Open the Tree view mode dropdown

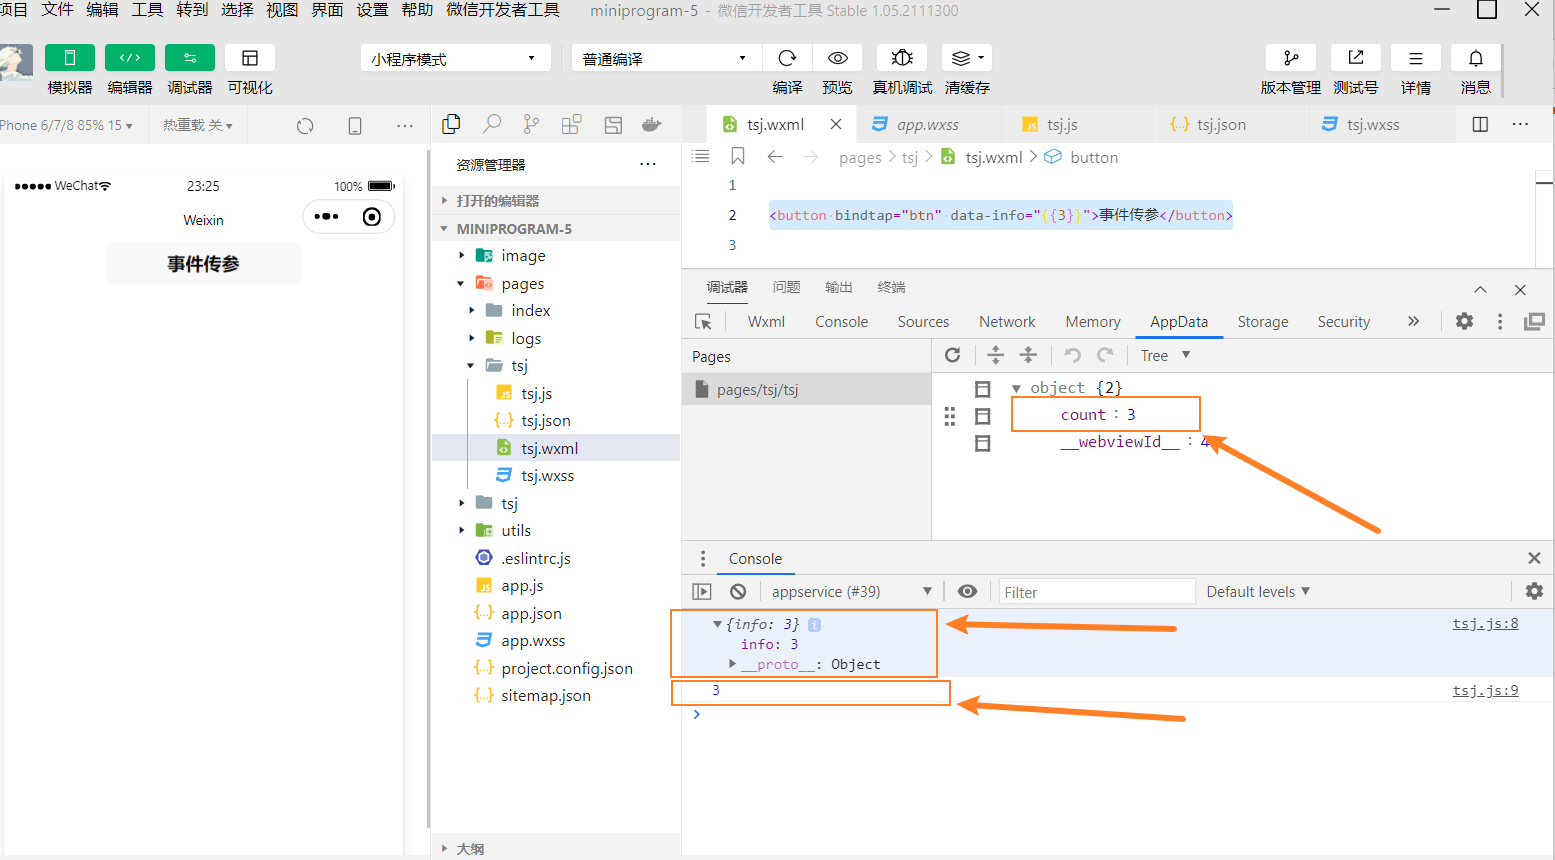(x=1166, y=355)
